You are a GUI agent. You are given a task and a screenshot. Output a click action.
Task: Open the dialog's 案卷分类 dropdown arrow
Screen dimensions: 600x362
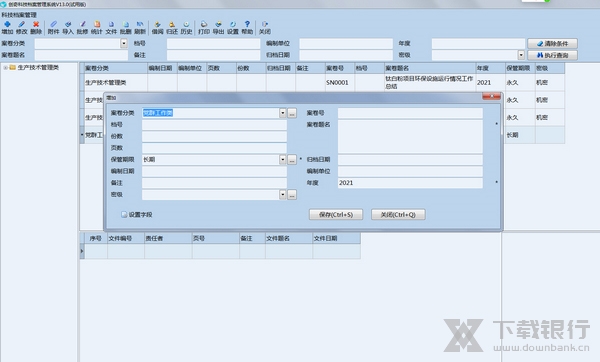click(282, 113)
